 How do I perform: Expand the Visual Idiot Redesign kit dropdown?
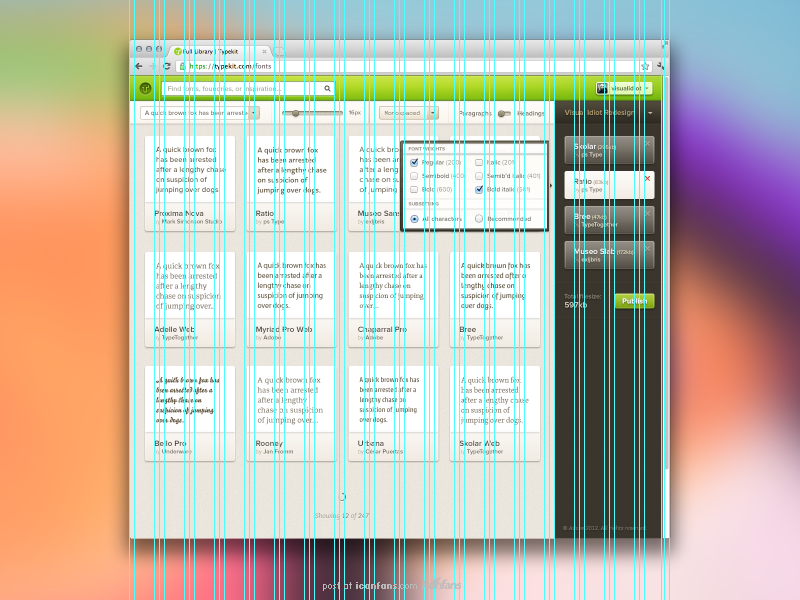tap(650, 113)
